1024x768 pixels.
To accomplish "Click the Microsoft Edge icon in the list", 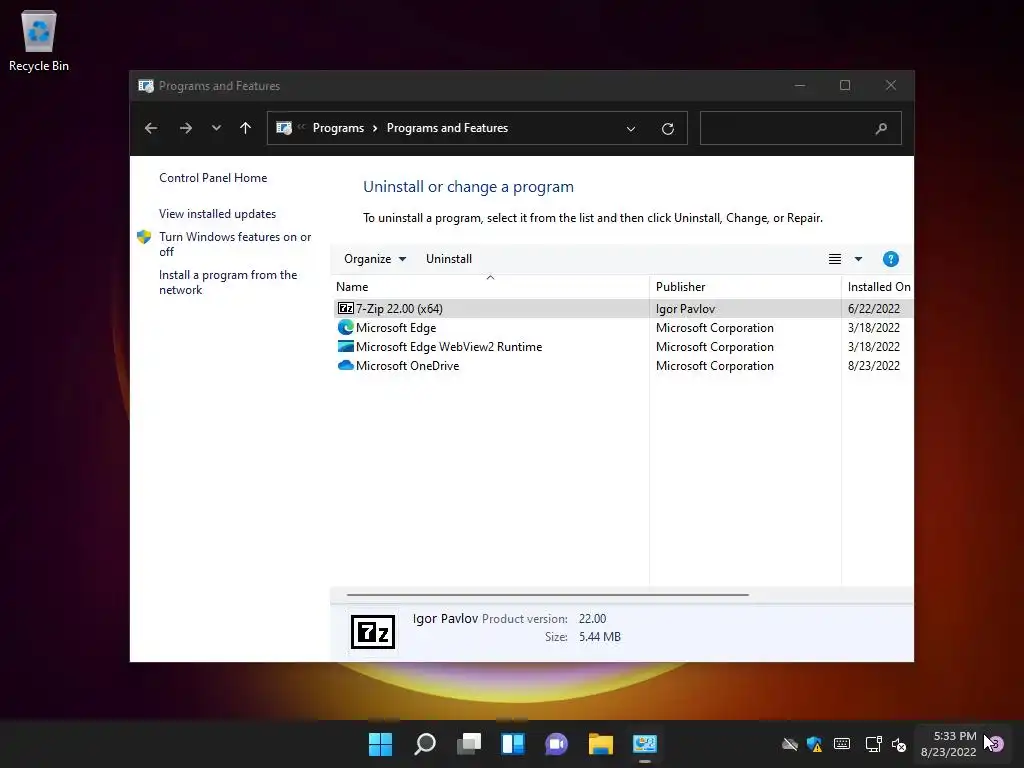I will click(345, 327).
